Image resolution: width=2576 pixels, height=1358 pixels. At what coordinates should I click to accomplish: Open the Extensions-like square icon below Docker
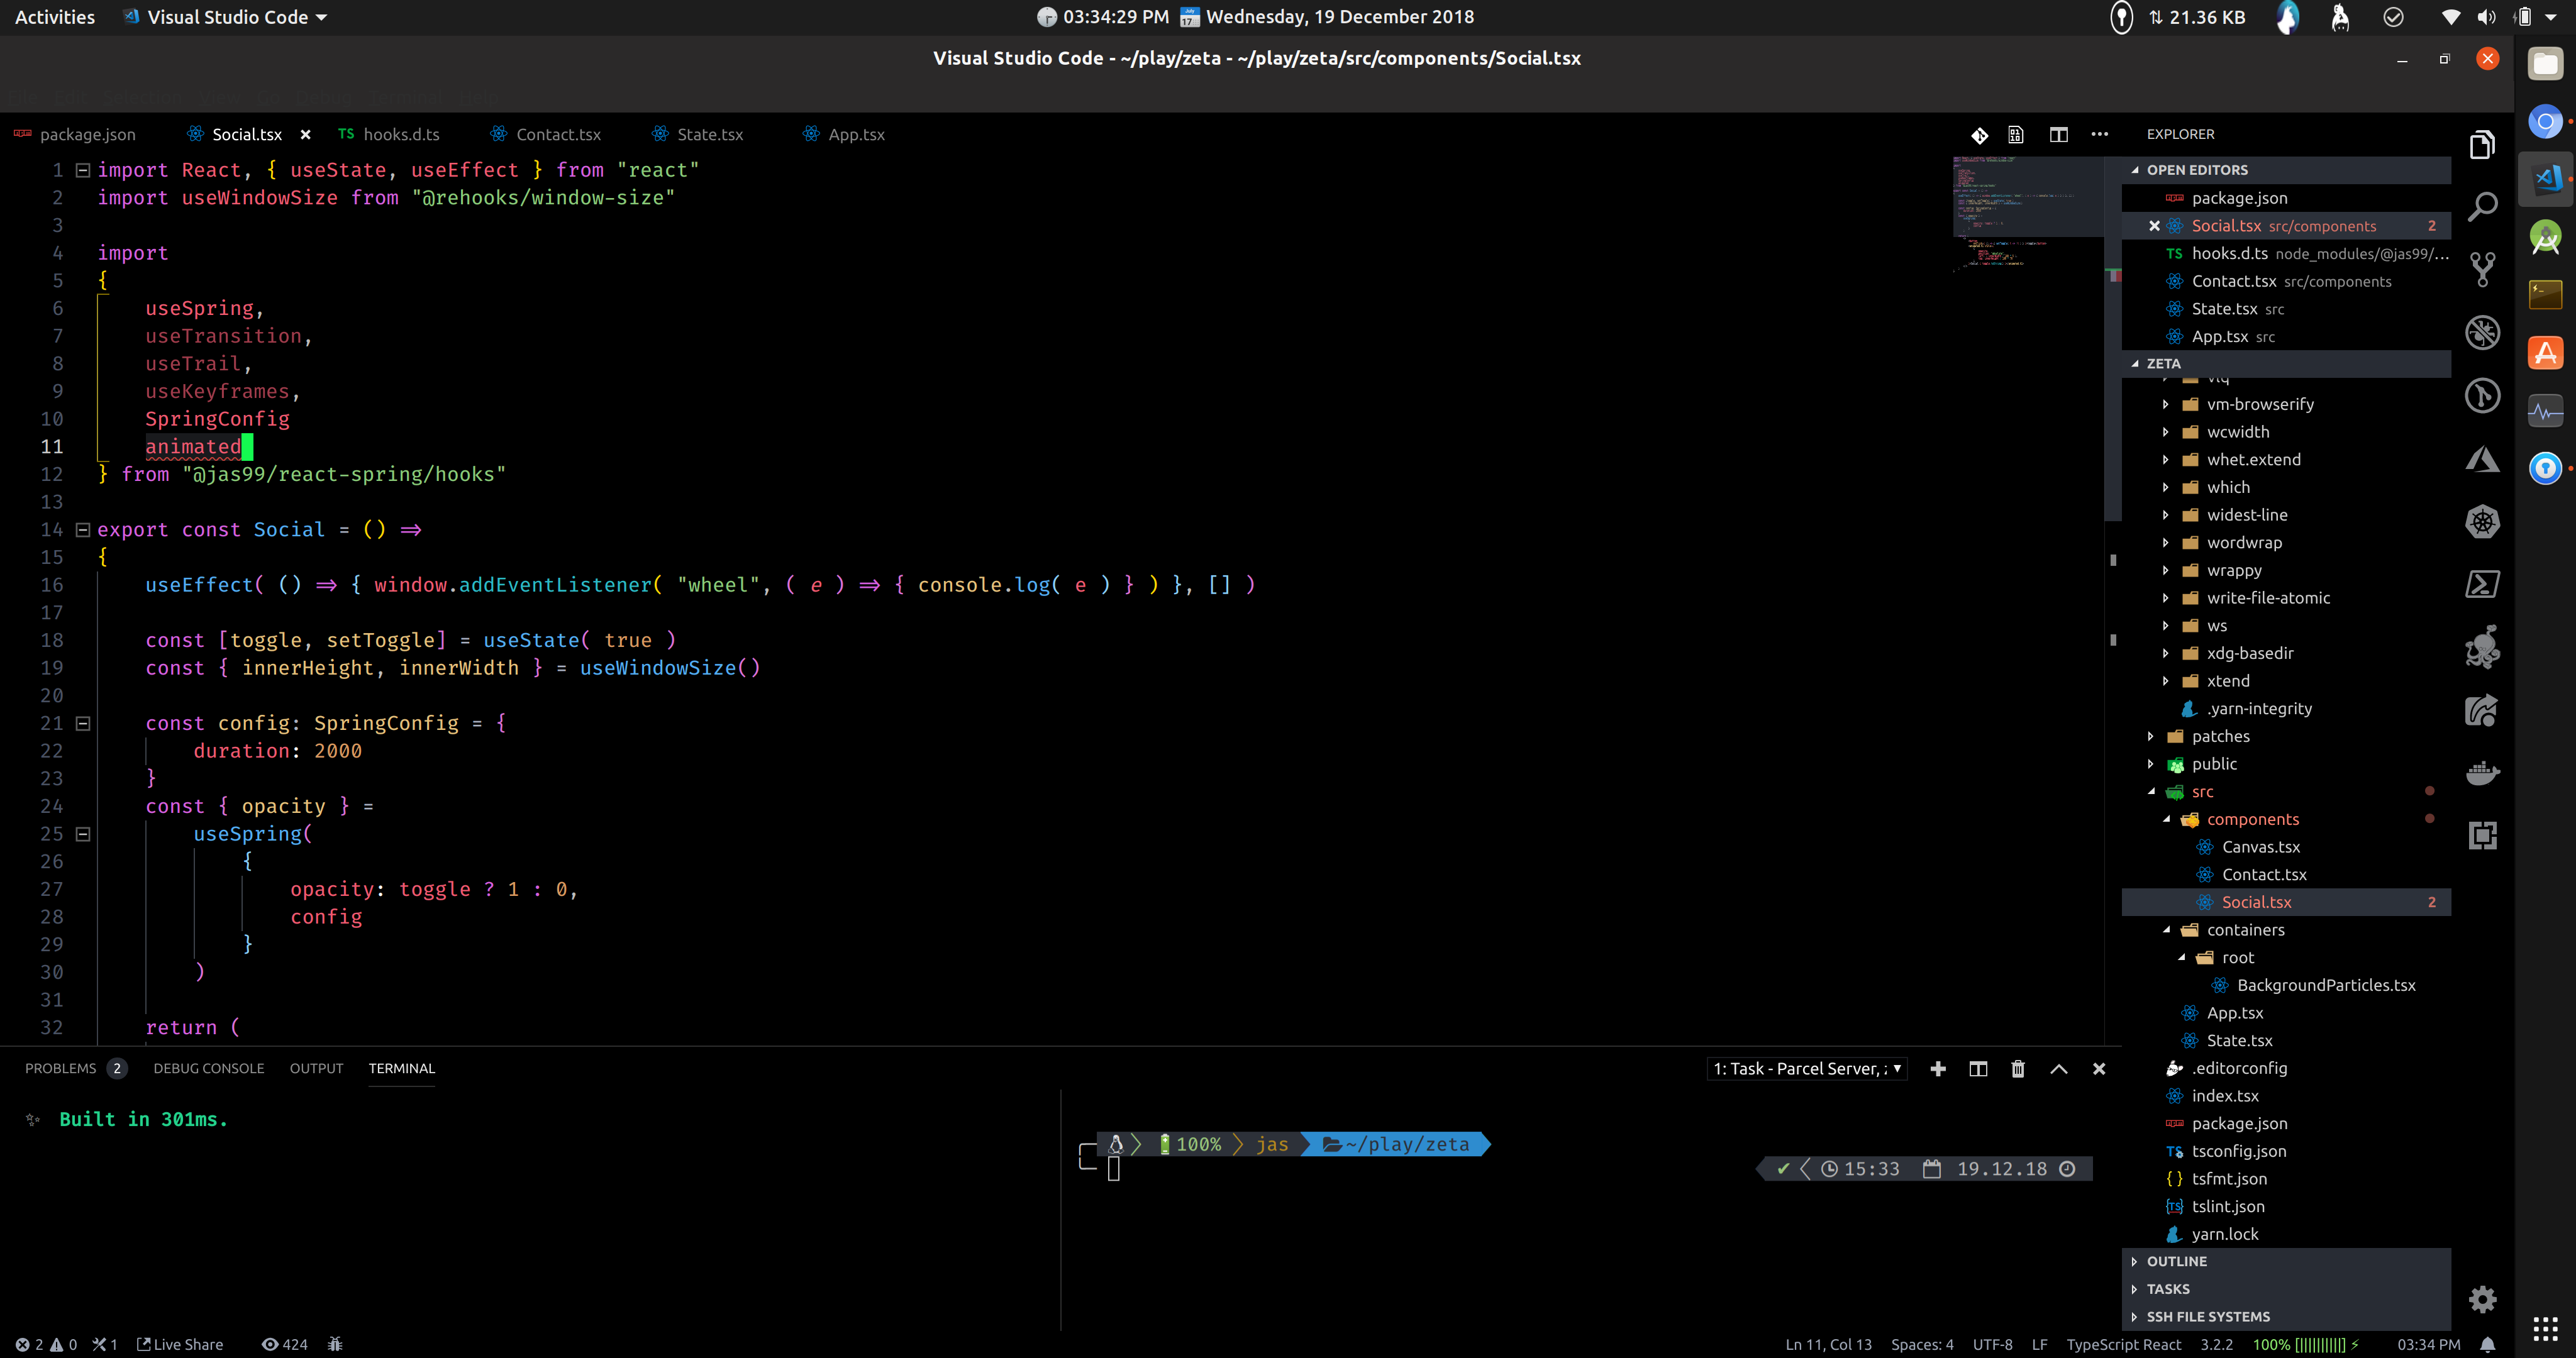point(2482,835)
